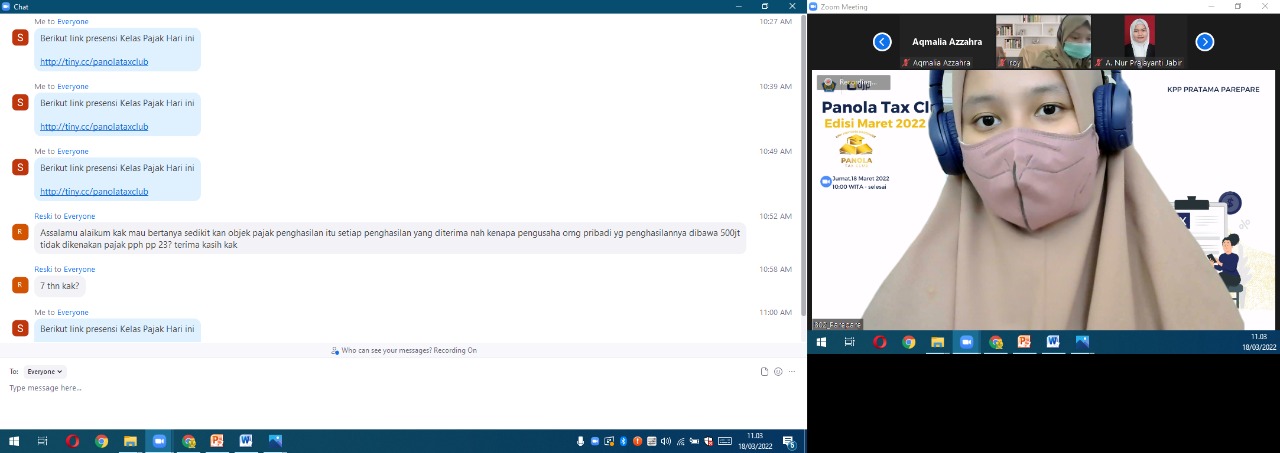The width and height of the screenshot is (1280, 453).
Task: Open PowerPoint from the taskbar below chat
Action: tap(217, 441)
